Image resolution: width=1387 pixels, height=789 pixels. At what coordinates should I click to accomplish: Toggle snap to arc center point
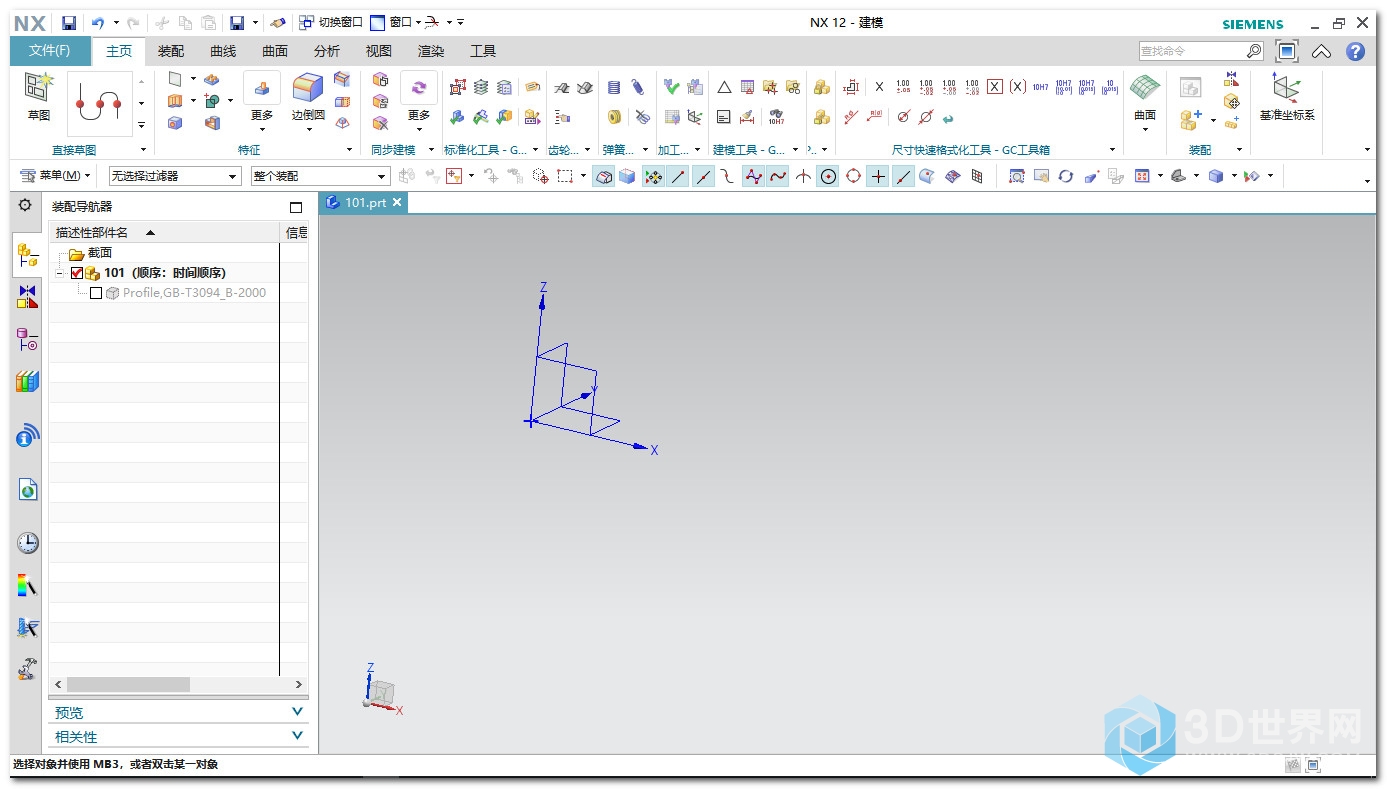tap(828, 176)
